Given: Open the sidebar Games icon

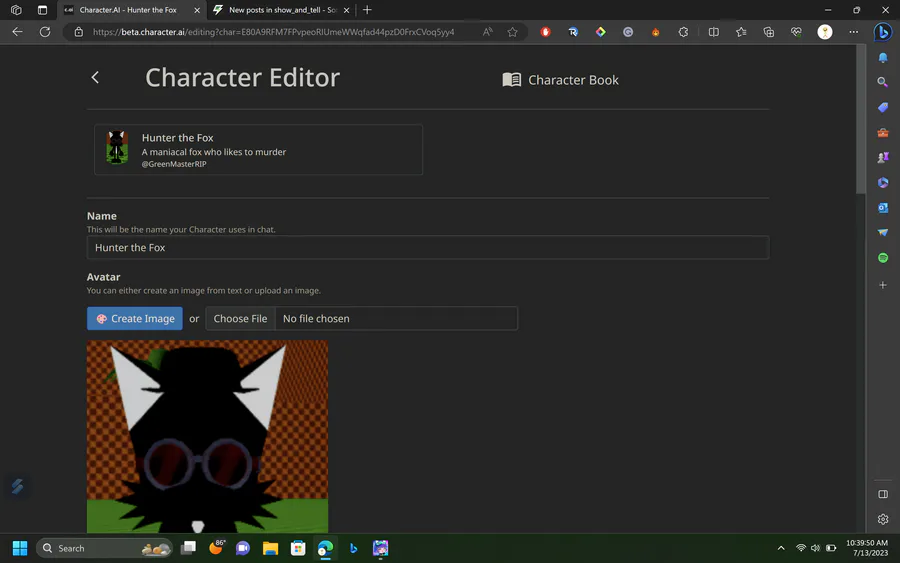Looking at the screenshot, I should coord(883,157).
